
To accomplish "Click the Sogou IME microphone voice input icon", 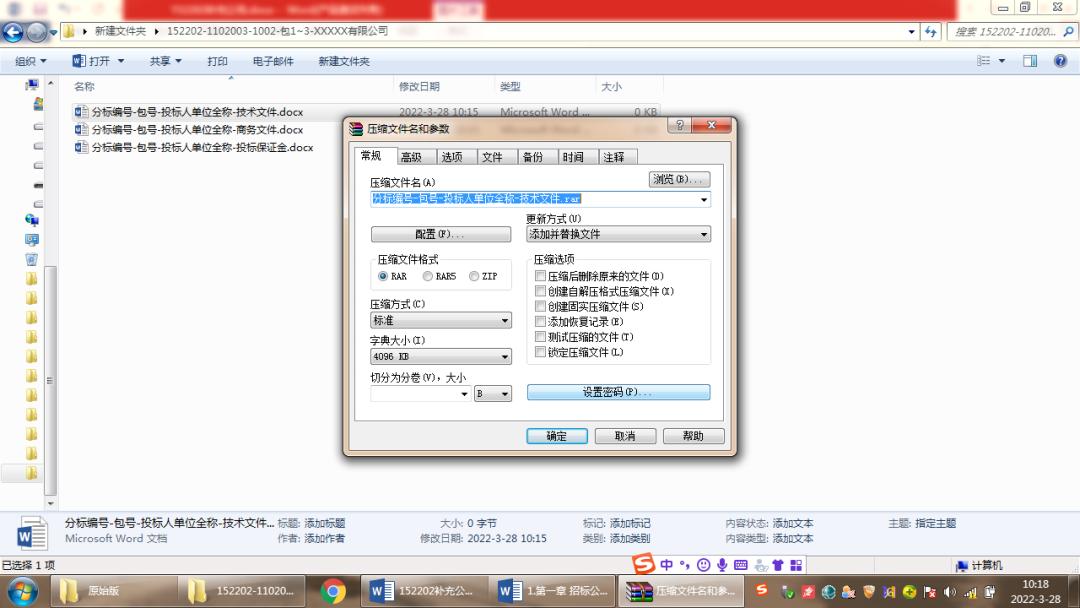I will (x=722, y=565).
